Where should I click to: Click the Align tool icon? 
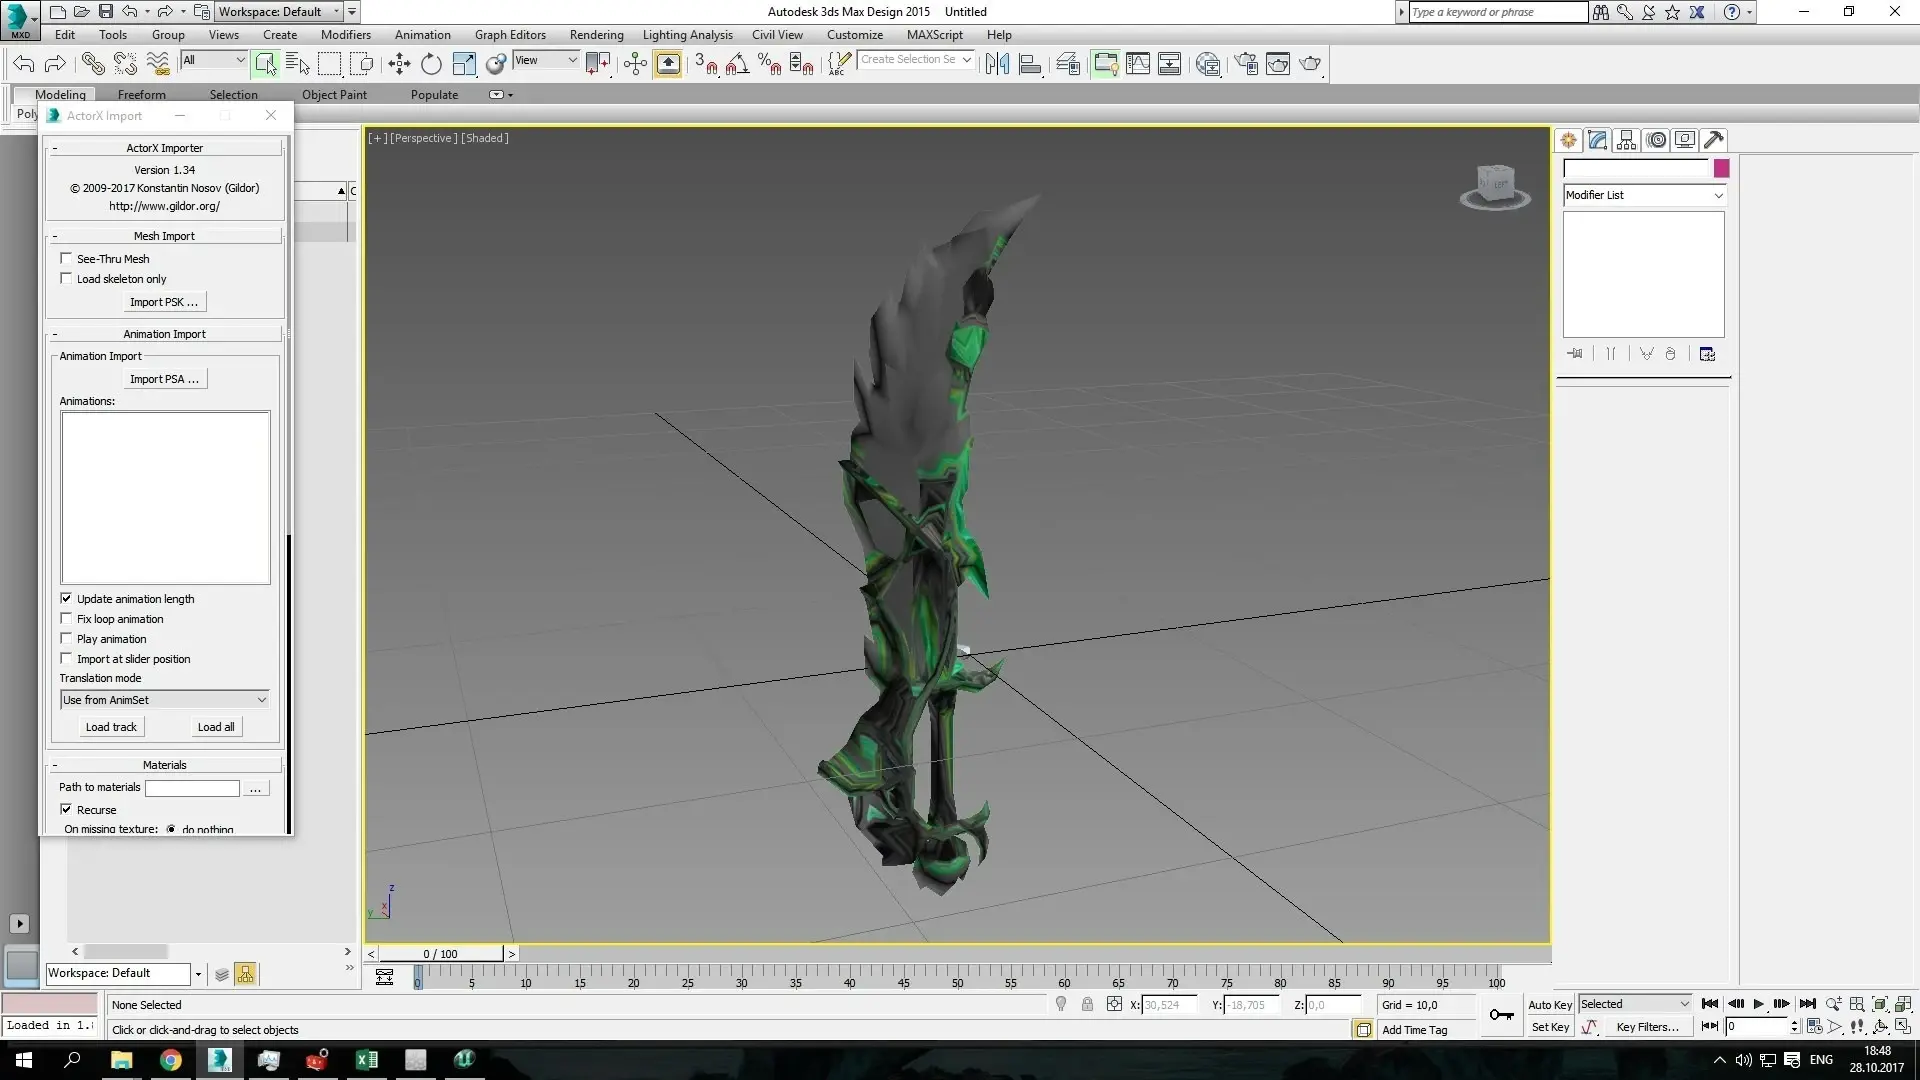click(1030, 64)
